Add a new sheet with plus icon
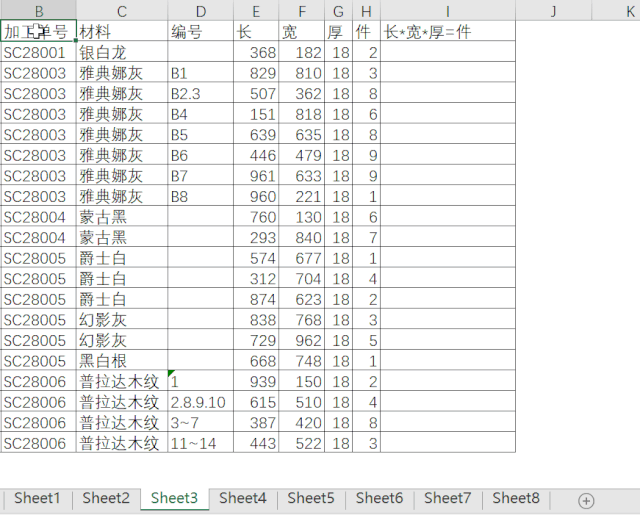 (586, 501)
